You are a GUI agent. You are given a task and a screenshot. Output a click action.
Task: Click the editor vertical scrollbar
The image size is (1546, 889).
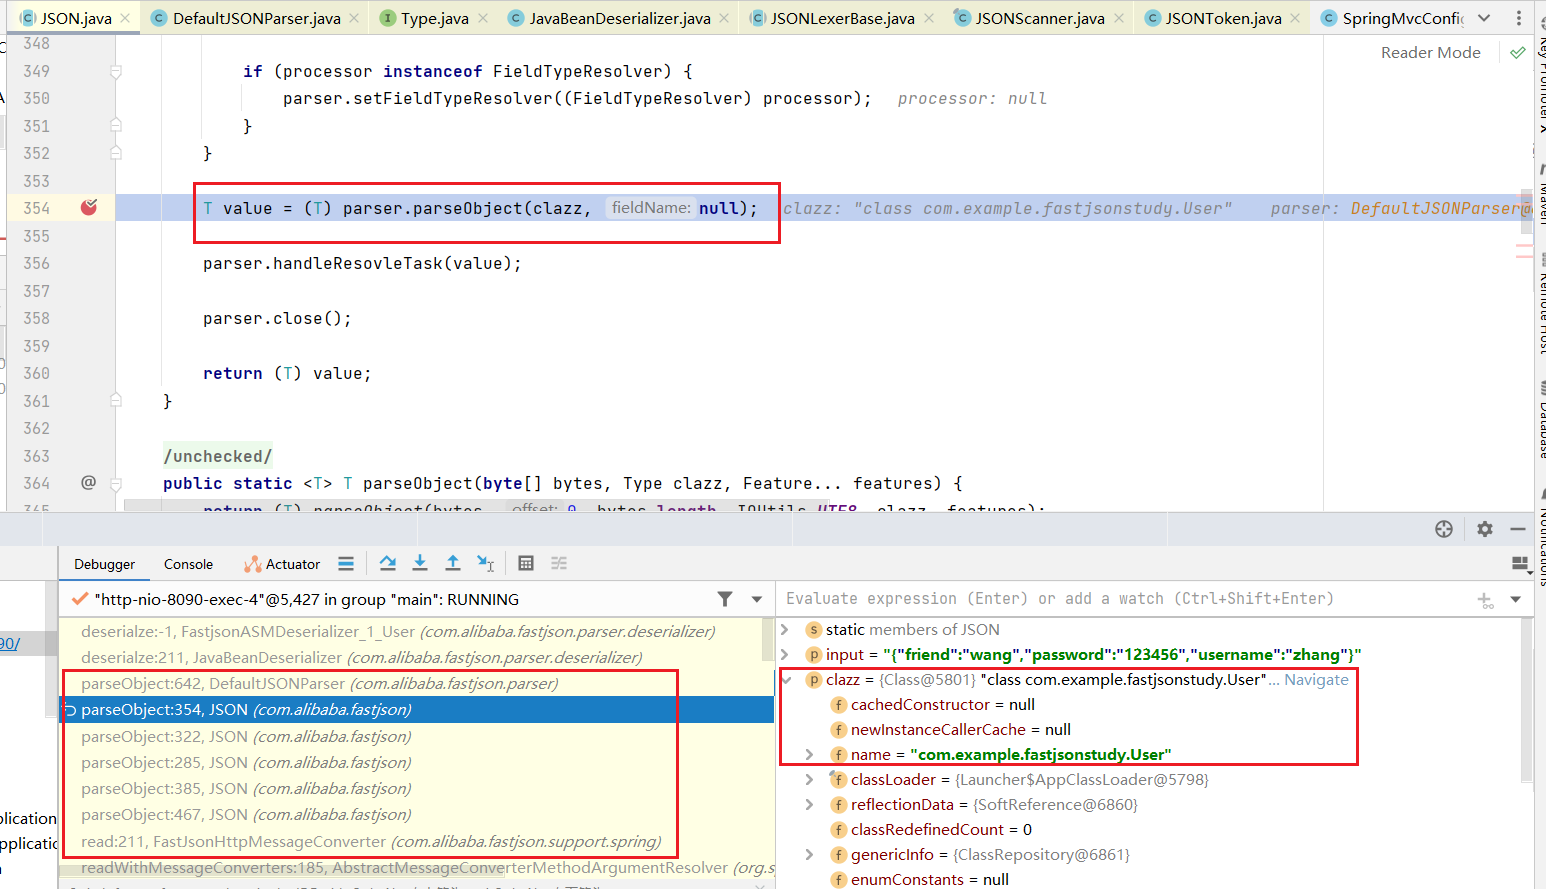(x=1526, y=210)
